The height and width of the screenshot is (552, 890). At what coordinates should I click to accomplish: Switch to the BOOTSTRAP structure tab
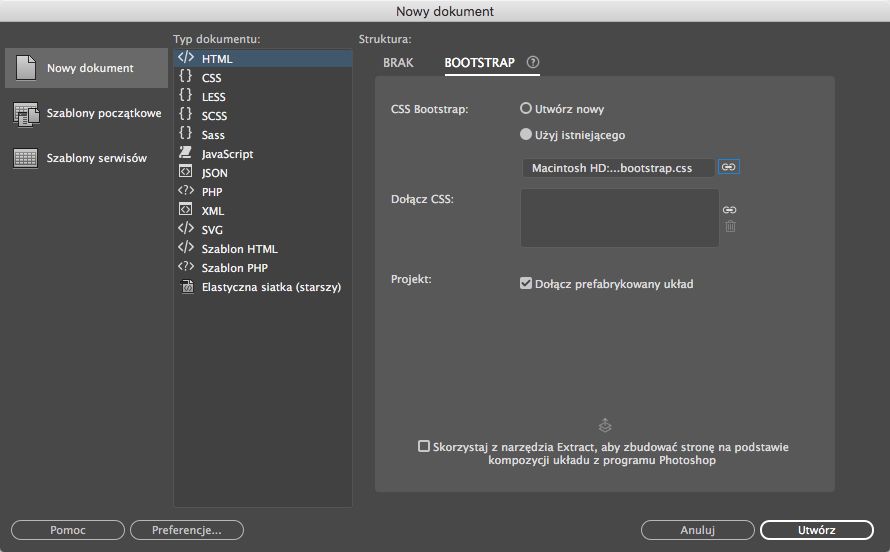click(x=480, y=62)
